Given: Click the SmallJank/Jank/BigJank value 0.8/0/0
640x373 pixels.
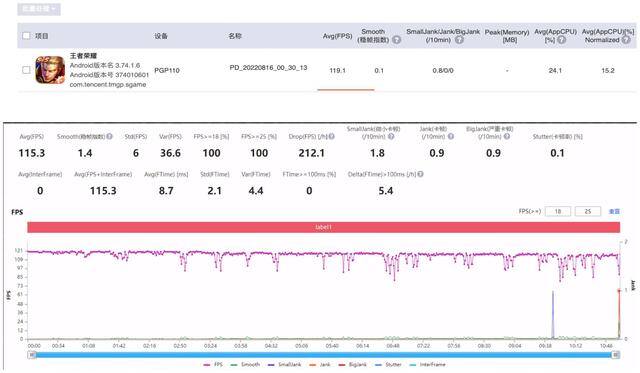Looking at the screenshot, I should (x=443, y=70).
